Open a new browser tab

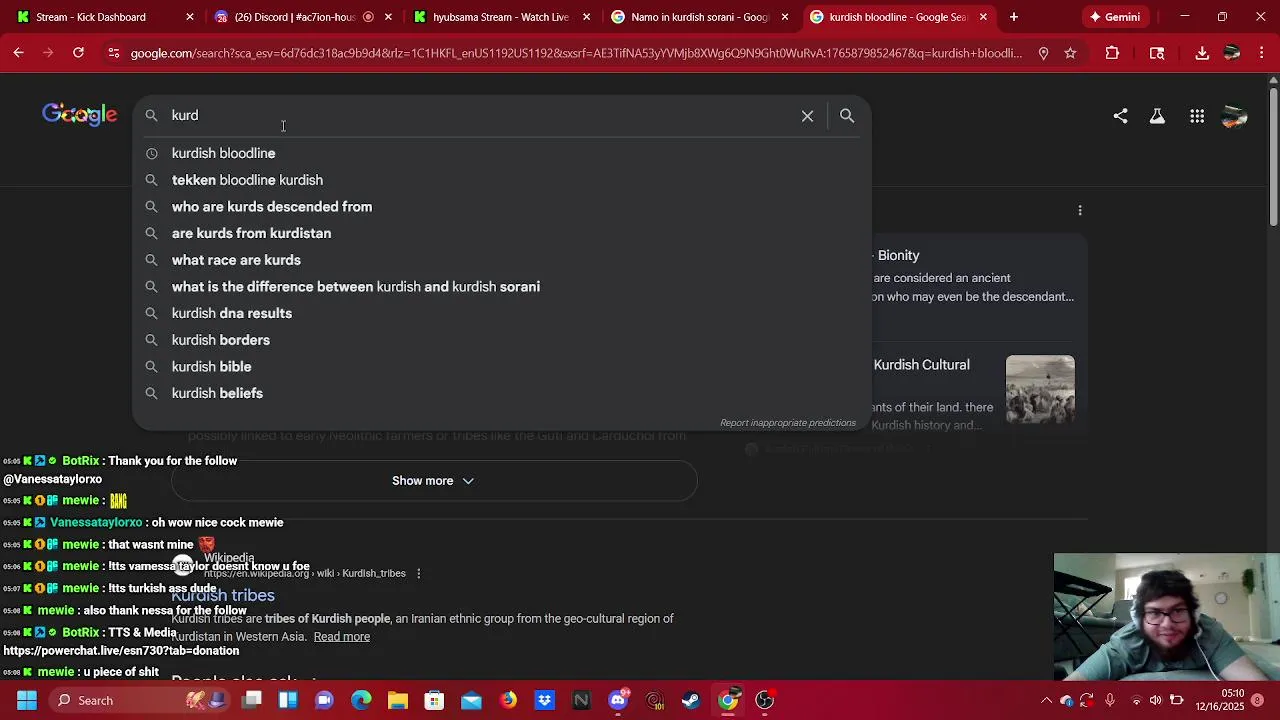coord(1014,17)
